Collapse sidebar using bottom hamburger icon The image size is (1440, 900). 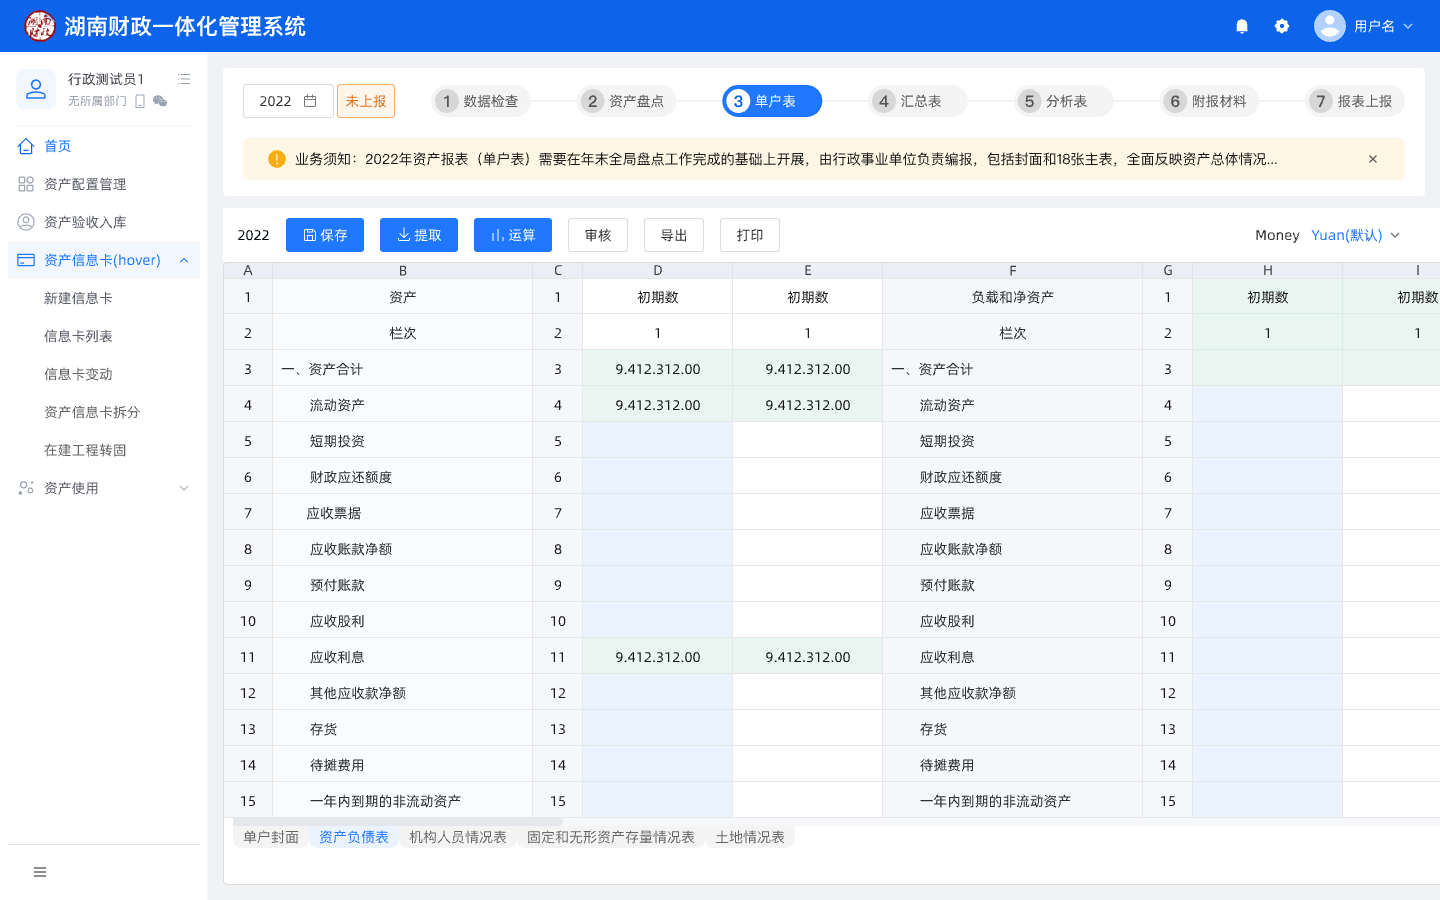40,872
